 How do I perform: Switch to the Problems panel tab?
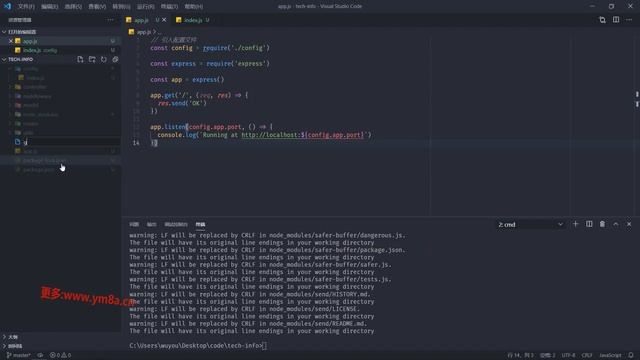(x=134, y=224)
